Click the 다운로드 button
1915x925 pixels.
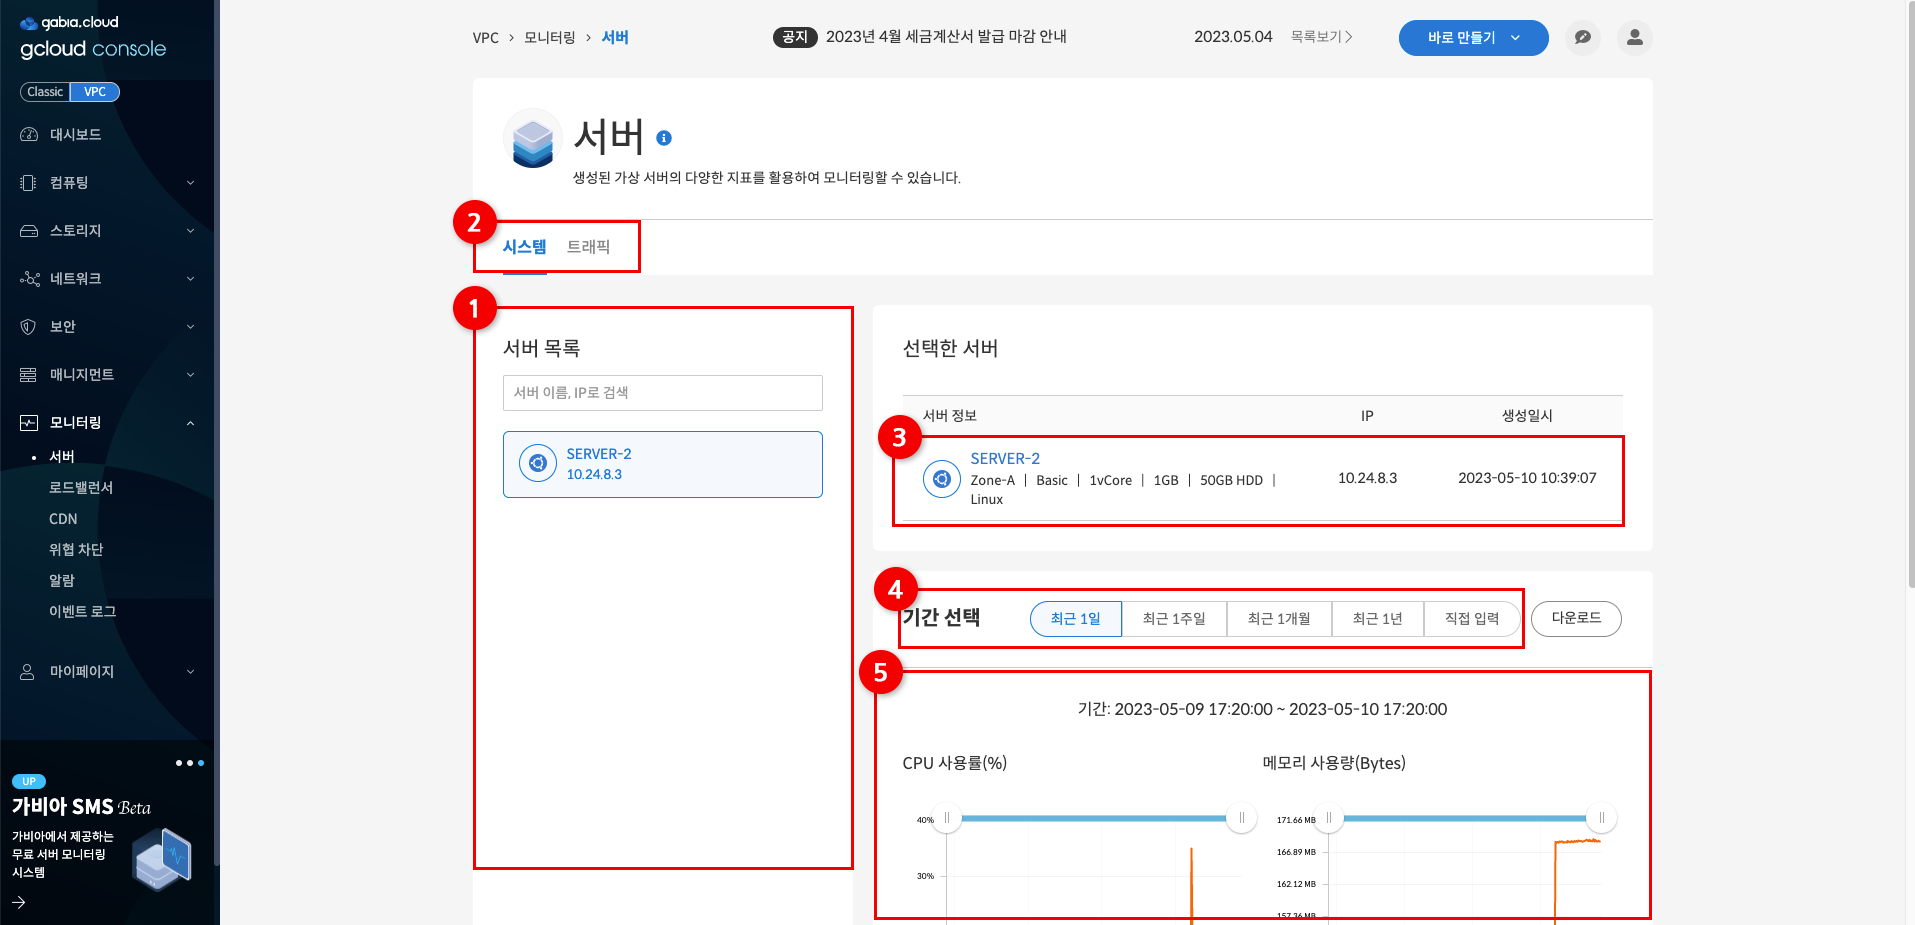1576,618
